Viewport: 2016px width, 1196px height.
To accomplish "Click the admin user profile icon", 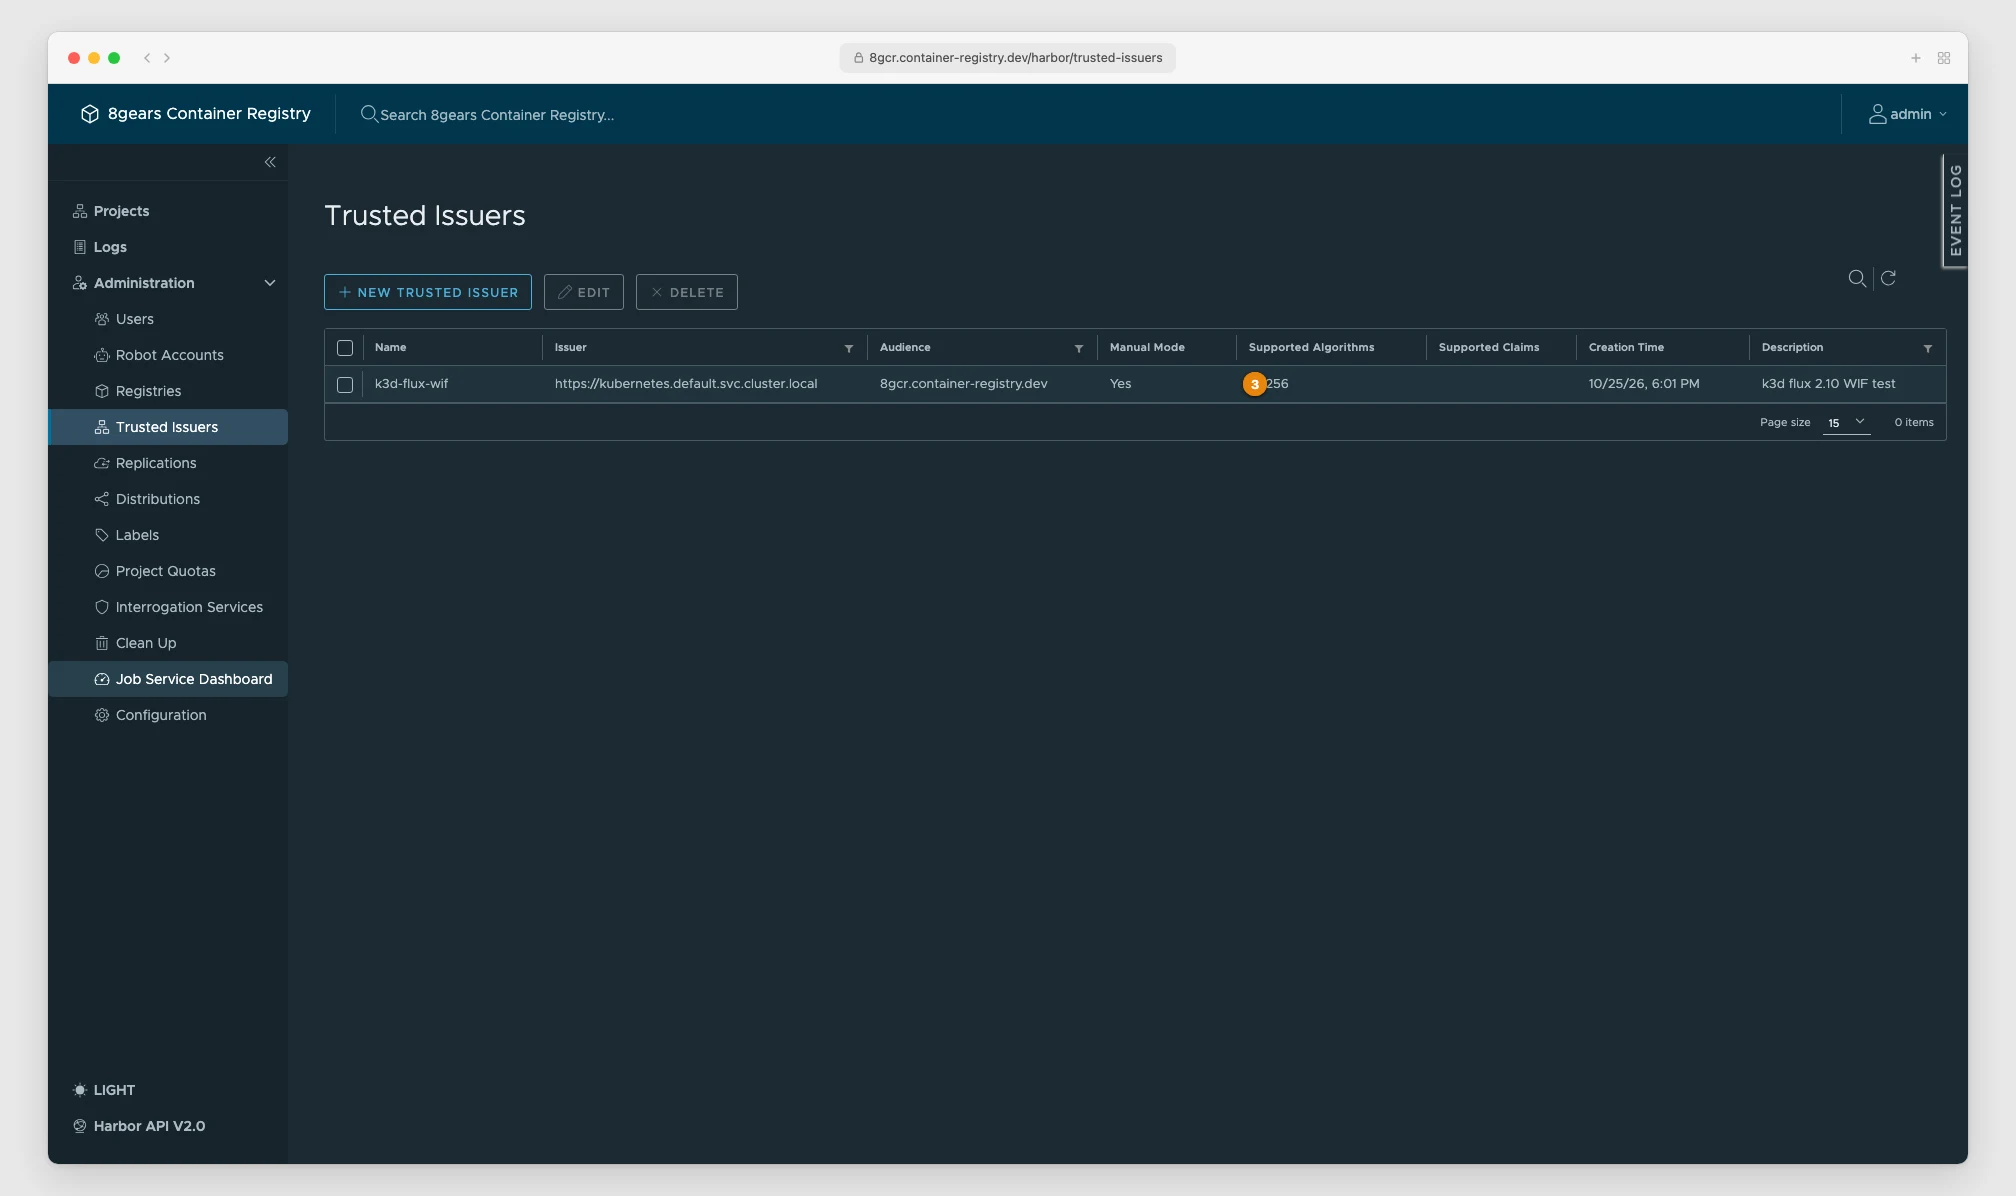I will (1877, 114).
